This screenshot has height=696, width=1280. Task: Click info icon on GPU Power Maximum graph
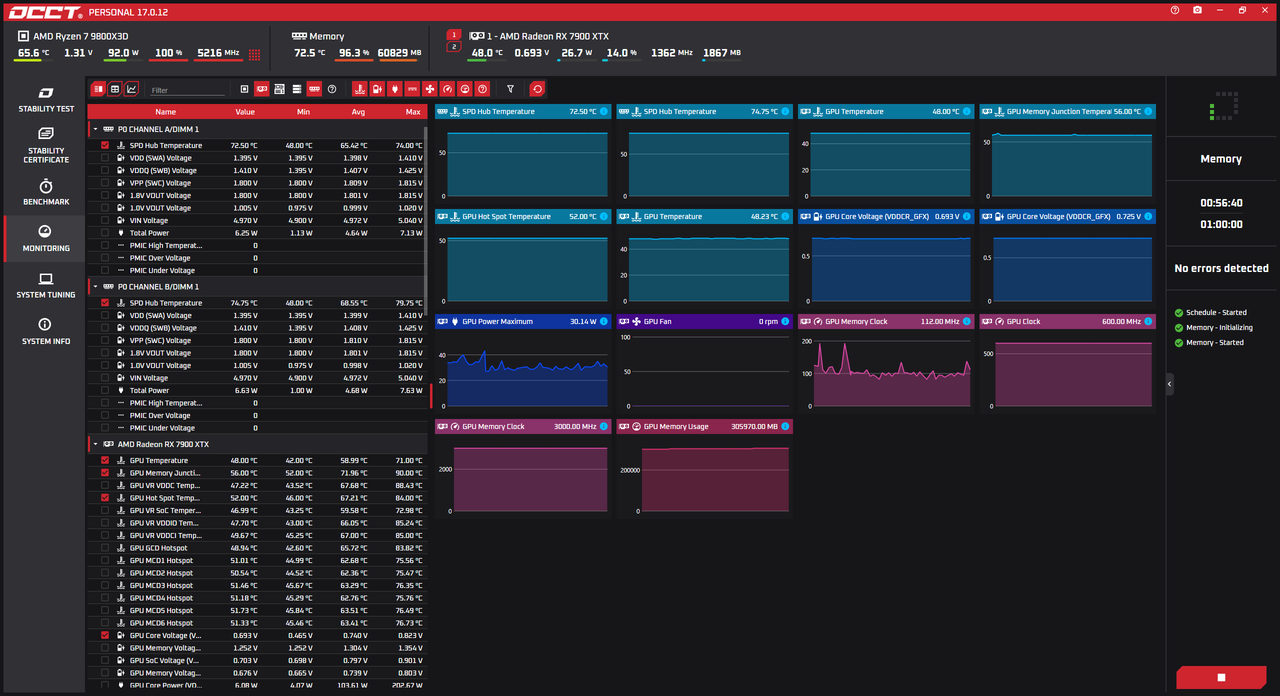point(604,322)
